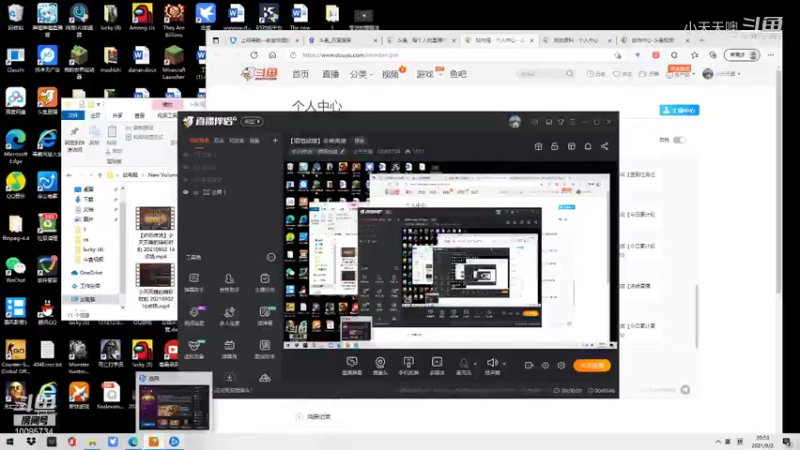Open the user account dropdown on Douyu header

[721, 74]
